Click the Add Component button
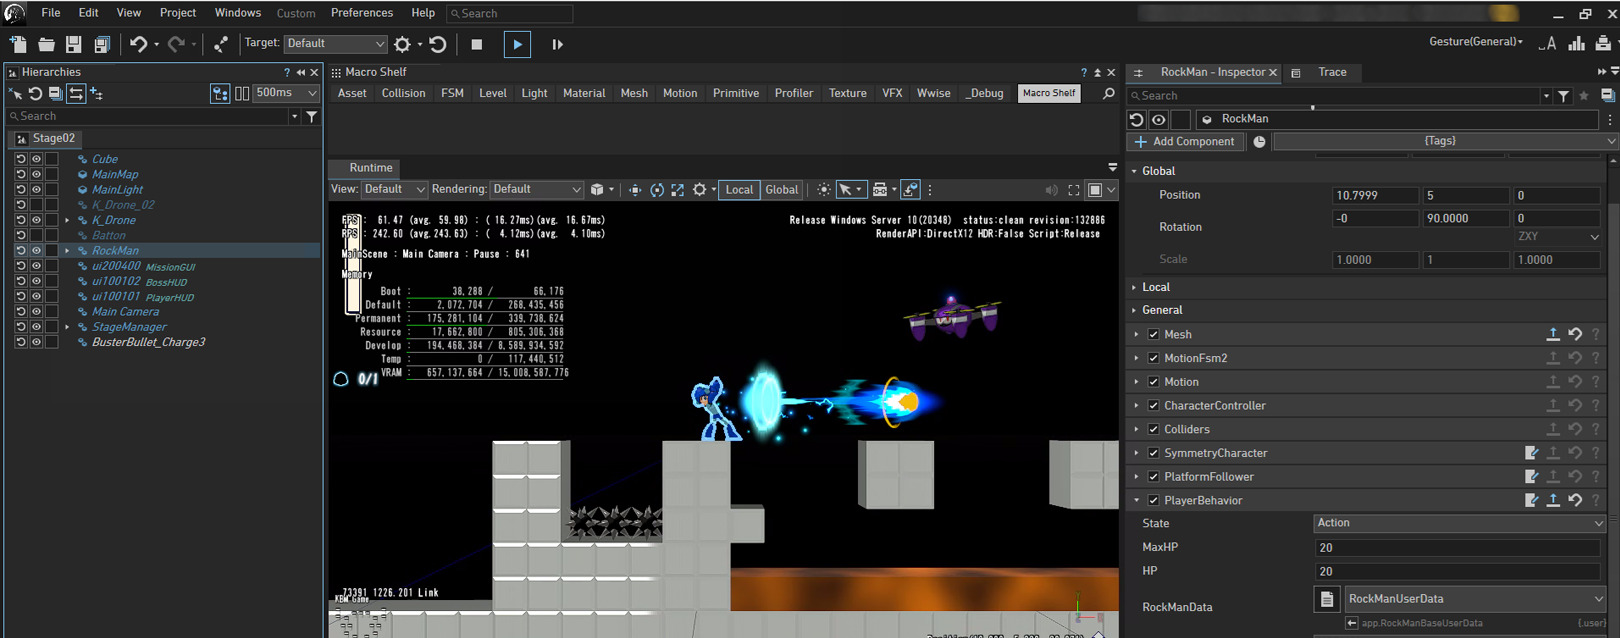 pos(1186,142)
